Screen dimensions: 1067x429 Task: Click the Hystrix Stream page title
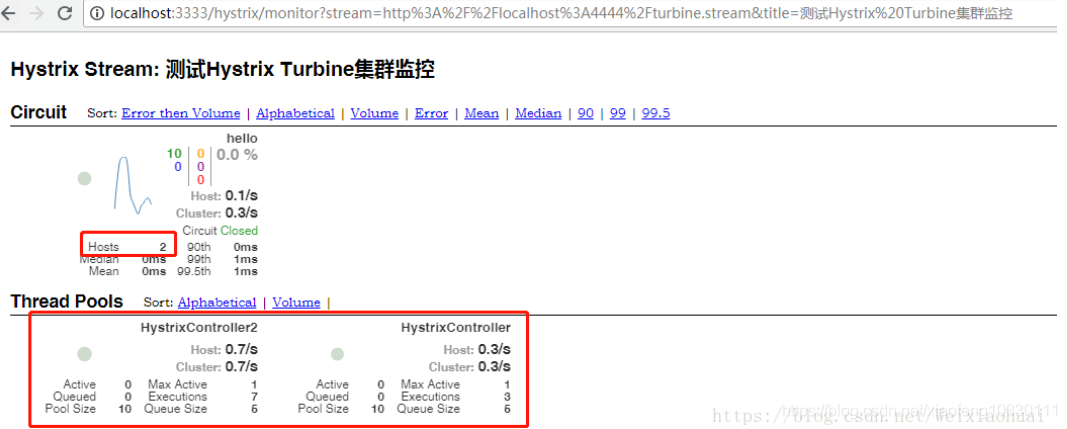click(x=223, y=69)
